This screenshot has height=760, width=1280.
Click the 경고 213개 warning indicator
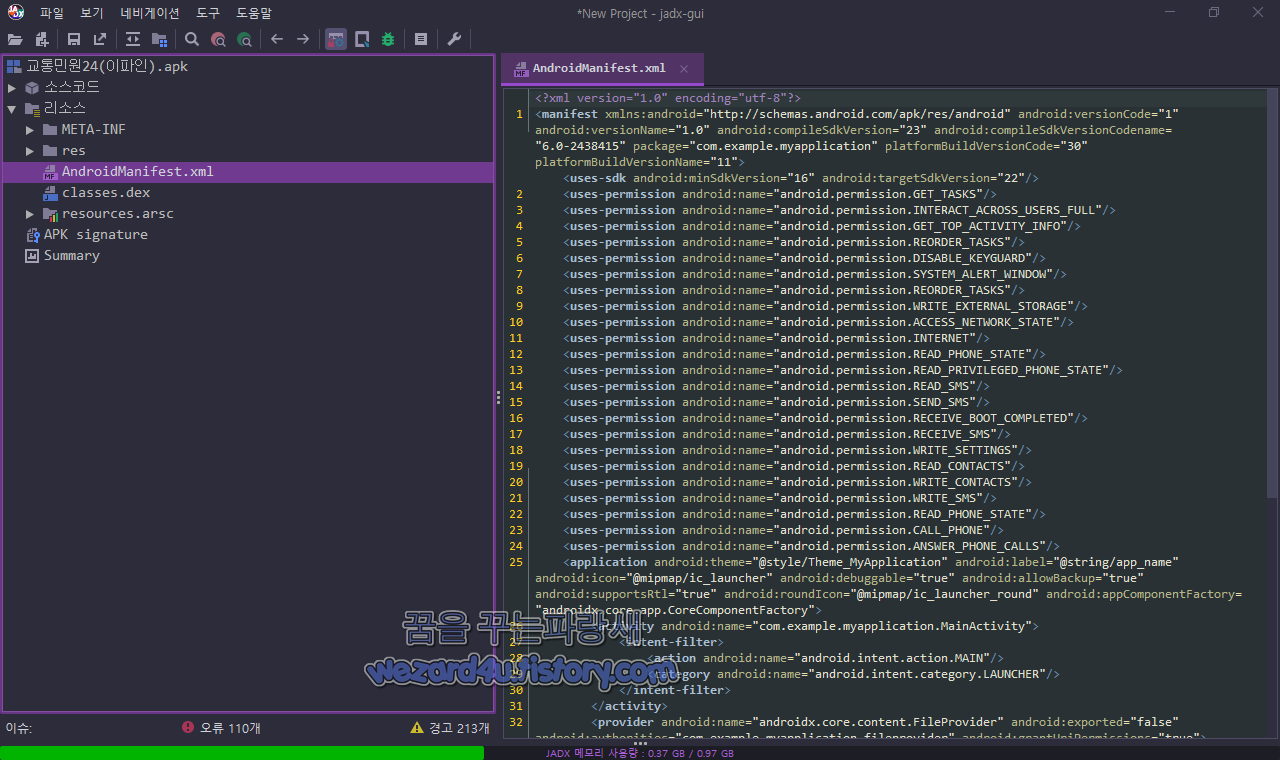click(x=450, y=728)
